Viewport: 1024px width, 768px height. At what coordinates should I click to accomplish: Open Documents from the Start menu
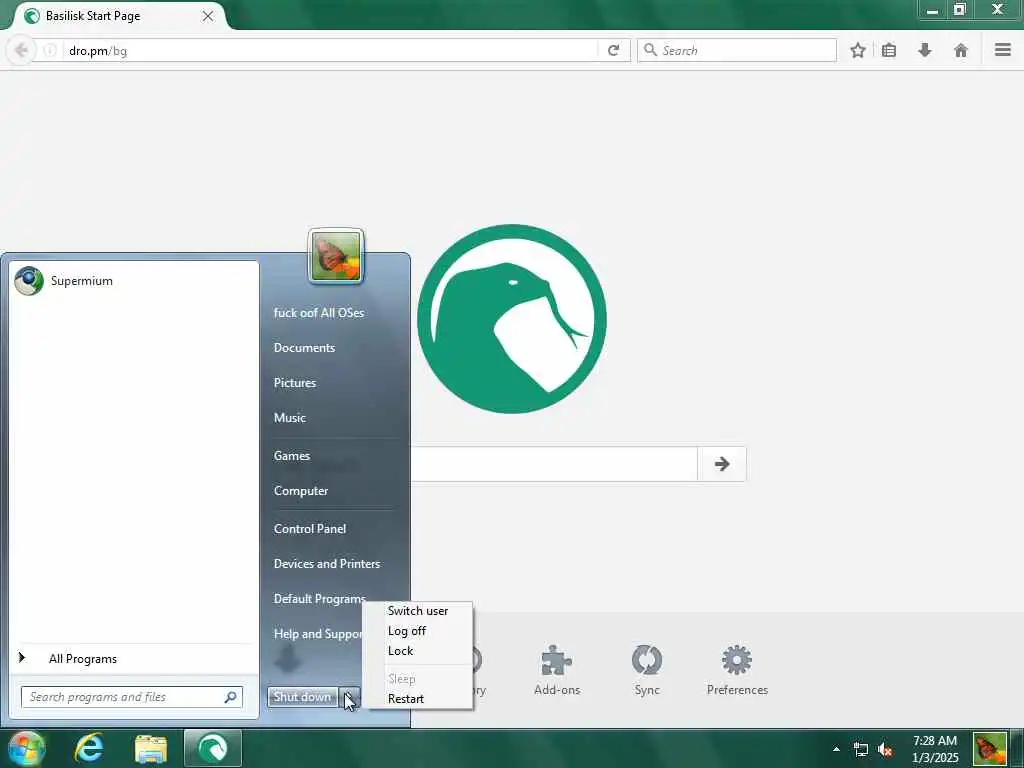pos(304,348)
